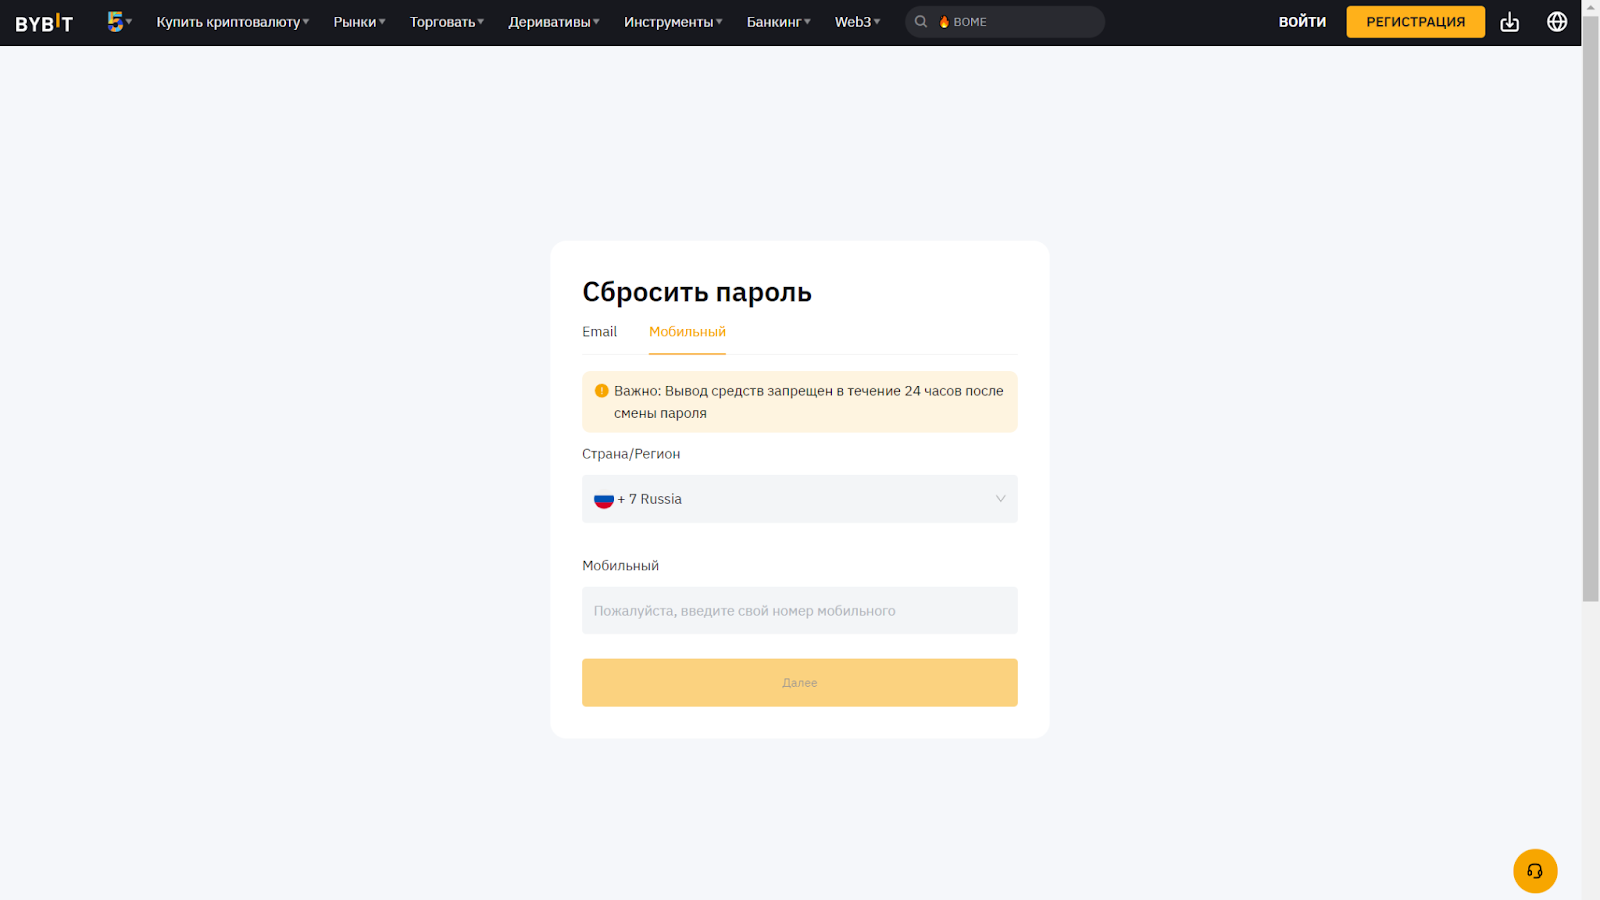Click the РЕГИСТРАЦИЯ button
The width and height of the screenshot is (1600, 900).
[x=1416, y=22]
